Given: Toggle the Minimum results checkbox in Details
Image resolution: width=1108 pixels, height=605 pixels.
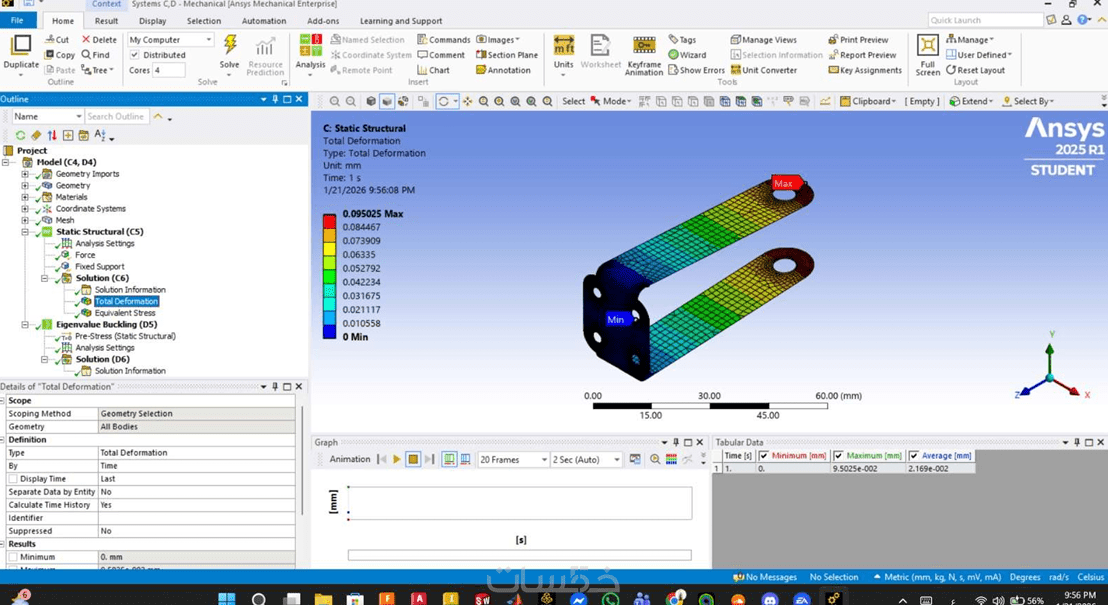Looking at the screenshot, I should click(x=13, y=557).
